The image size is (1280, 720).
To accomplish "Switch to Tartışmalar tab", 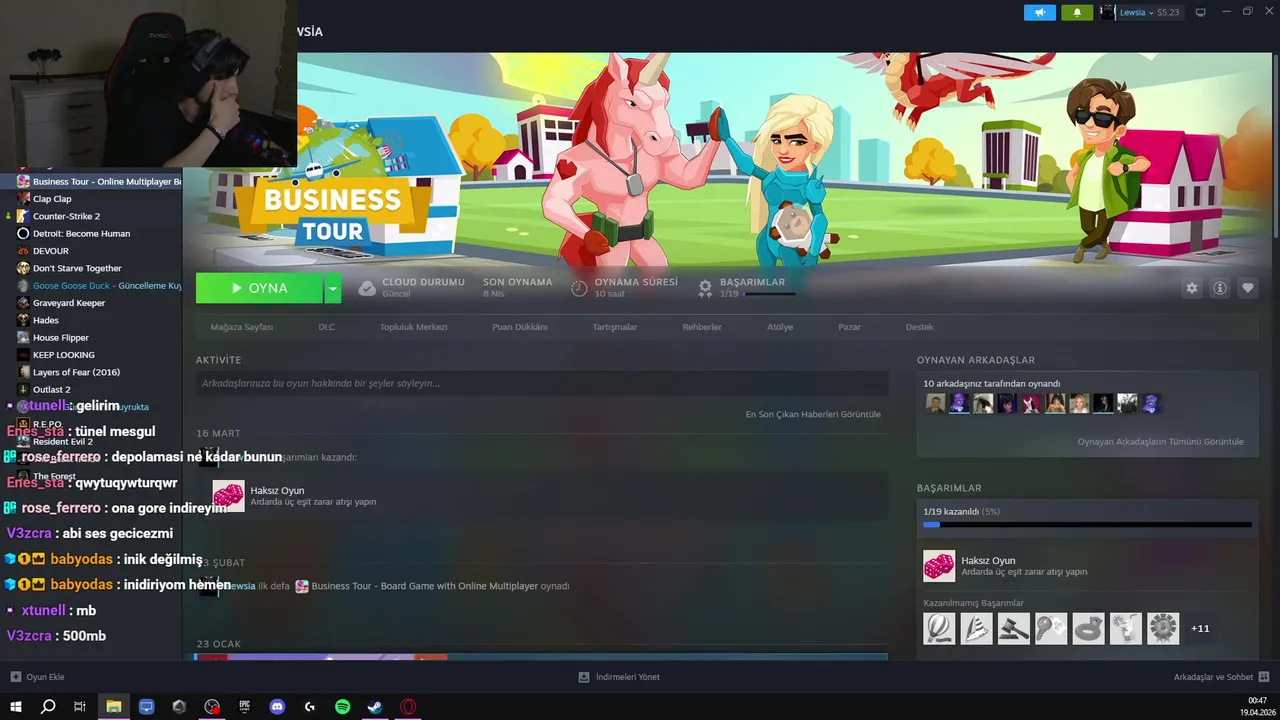I will [615, 327].
